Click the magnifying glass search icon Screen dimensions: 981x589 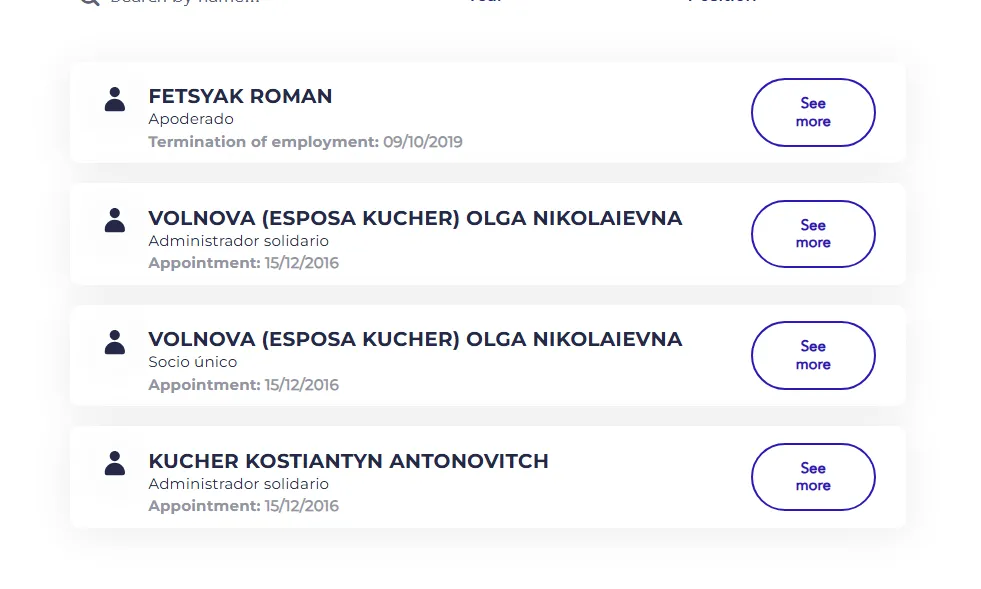tap(90, 2)
